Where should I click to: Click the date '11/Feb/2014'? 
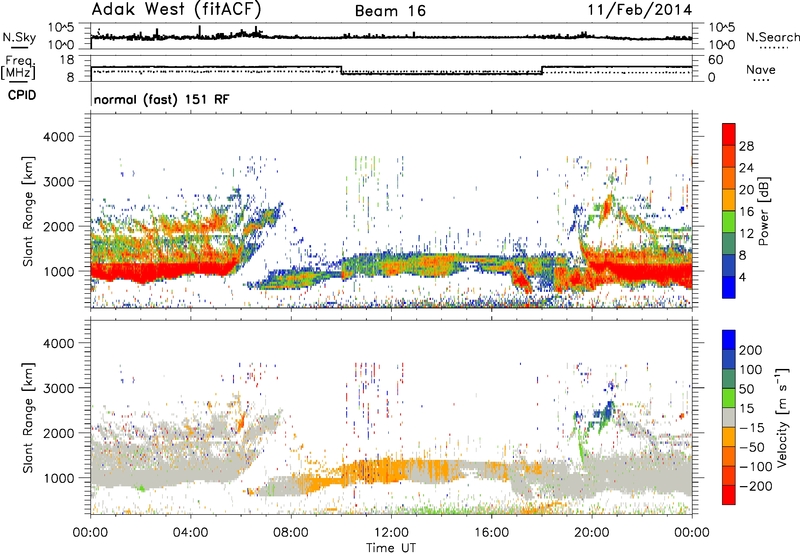pos(640,10)
